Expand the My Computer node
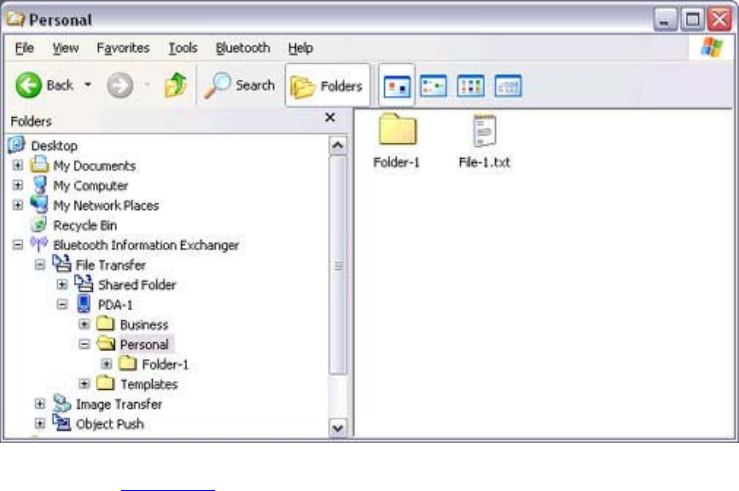The image size is (739, 491). (x=17, y=185)
